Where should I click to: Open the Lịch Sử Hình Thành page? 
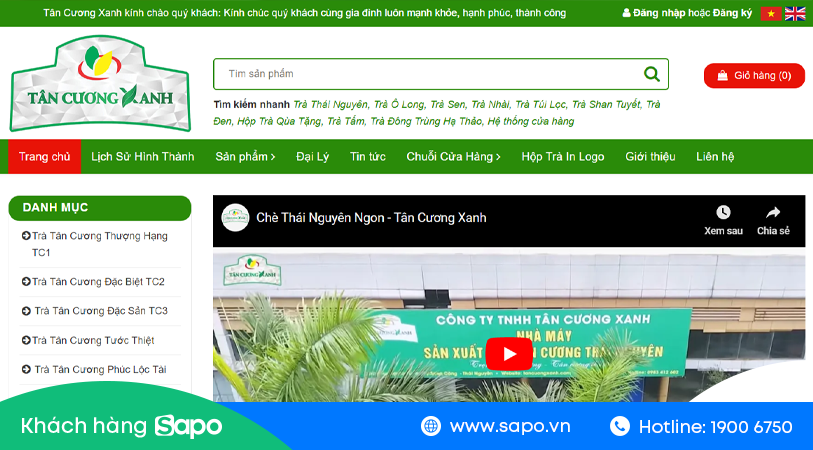[x=142, y=157]
